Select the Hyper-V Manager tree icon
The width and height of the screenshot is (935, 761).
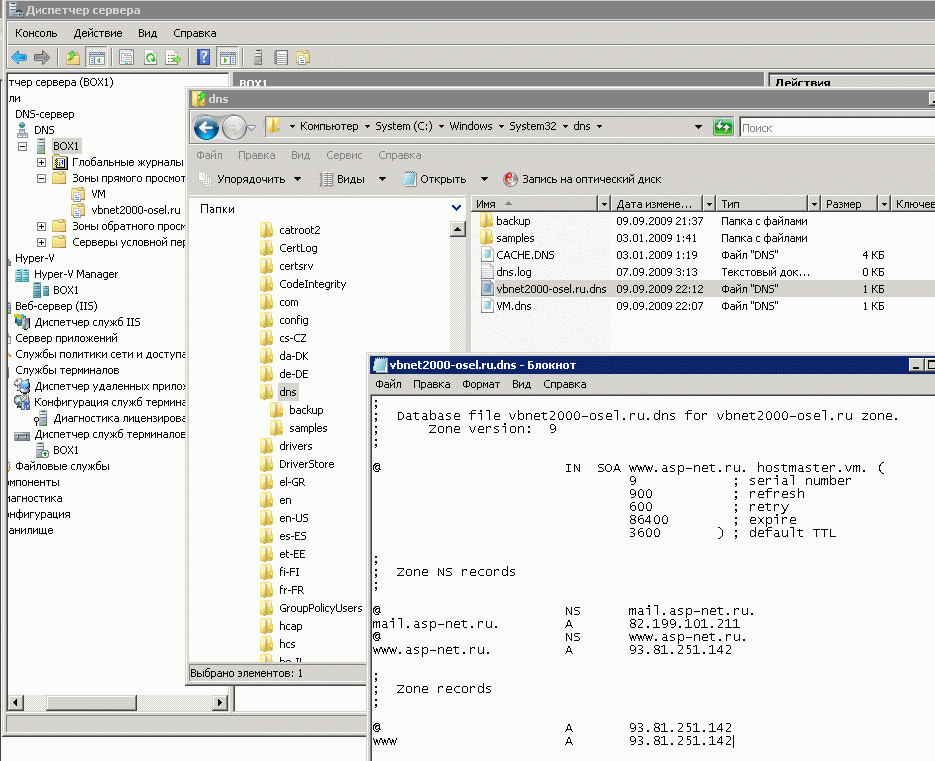pos(22,274)
